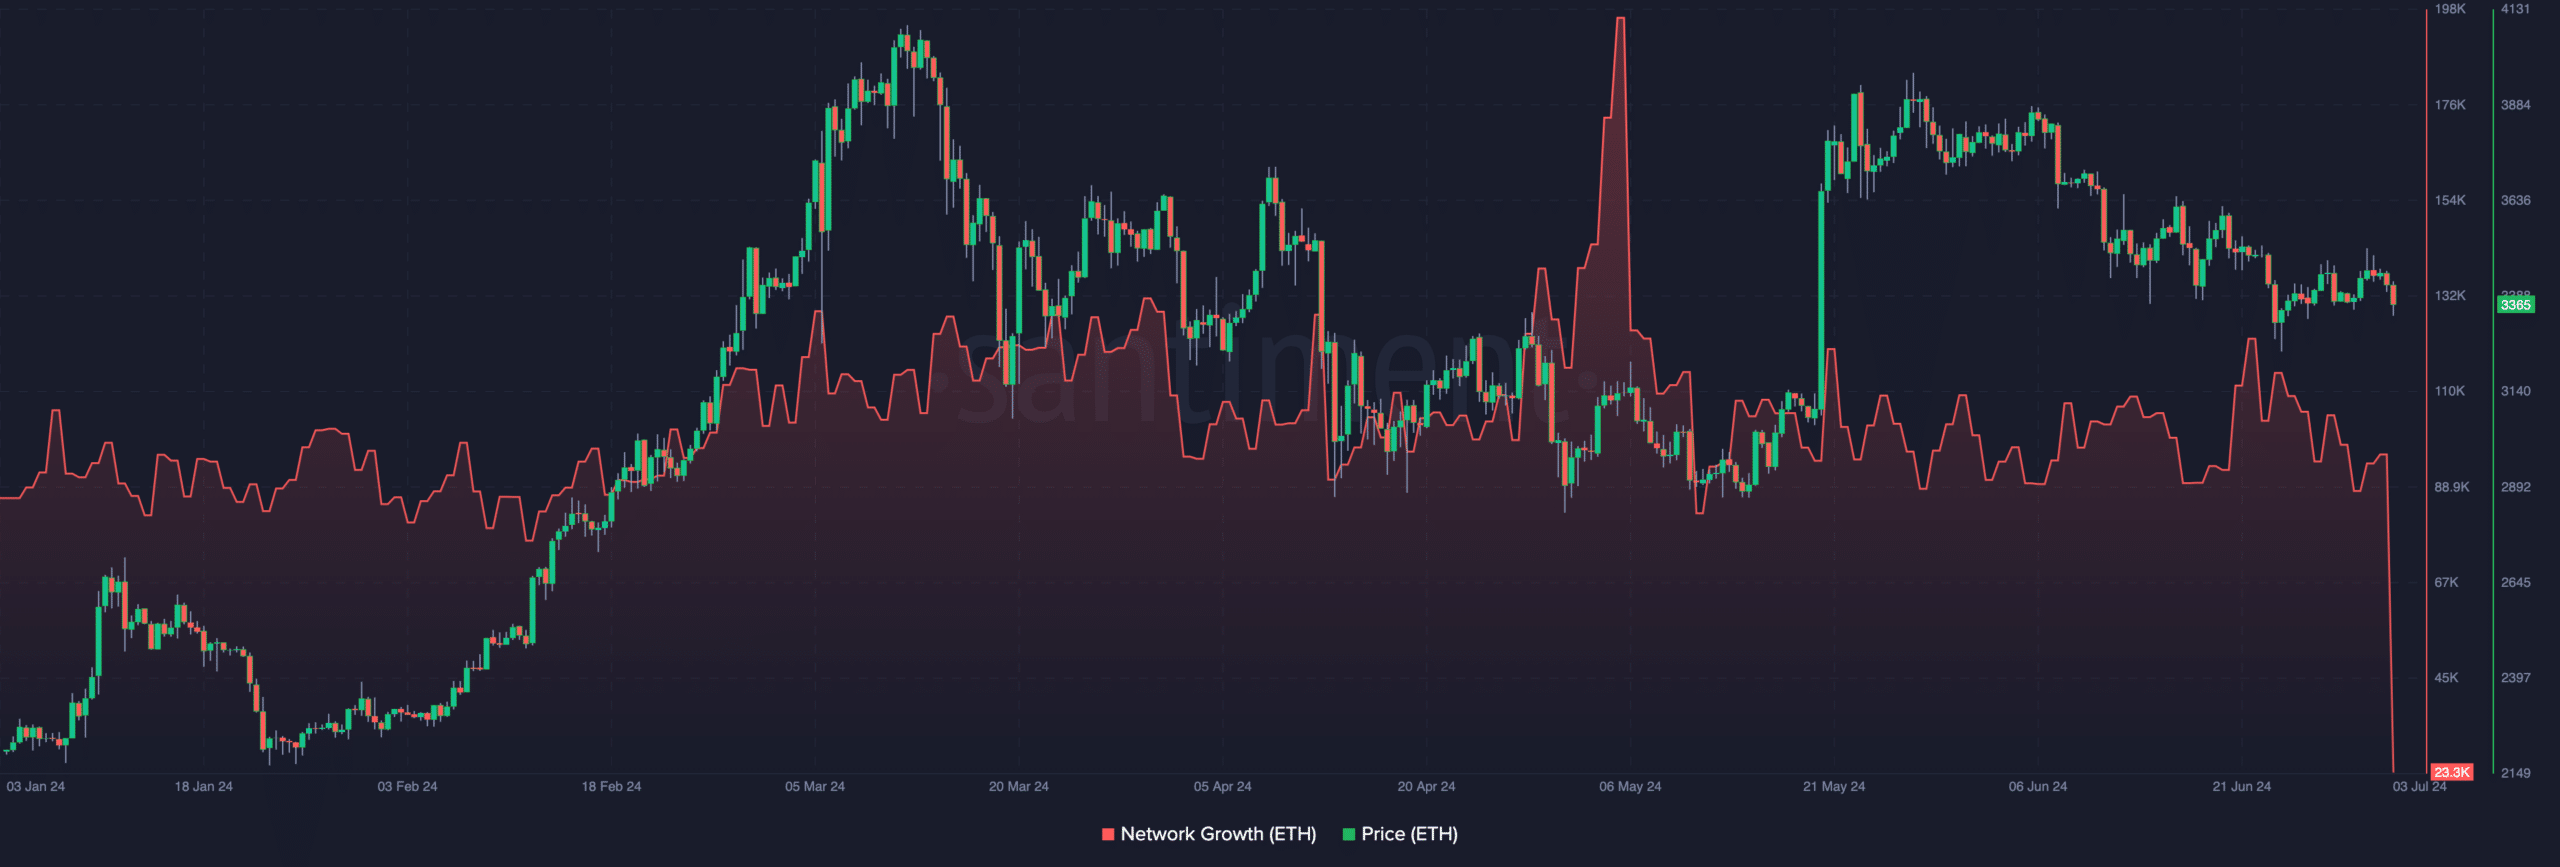Image resolution: width=2560 pixels, height=867 pixels.
Task: Click the 110K network growth axis value
Action: point(2451,391)
